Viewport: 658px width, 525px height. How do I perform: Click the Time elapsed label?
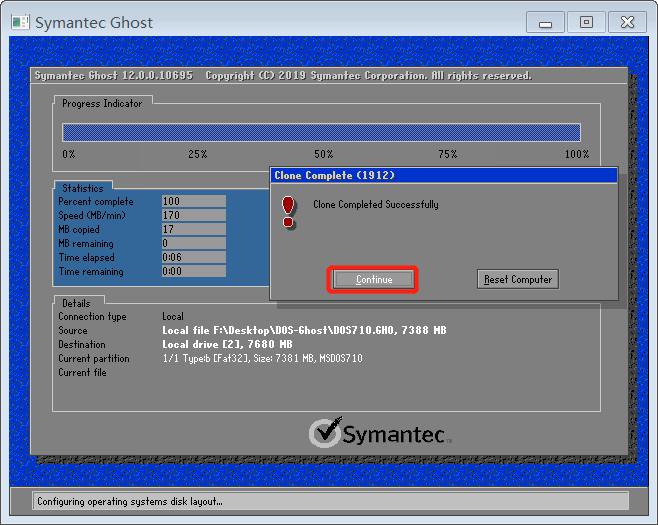(86, 258)
